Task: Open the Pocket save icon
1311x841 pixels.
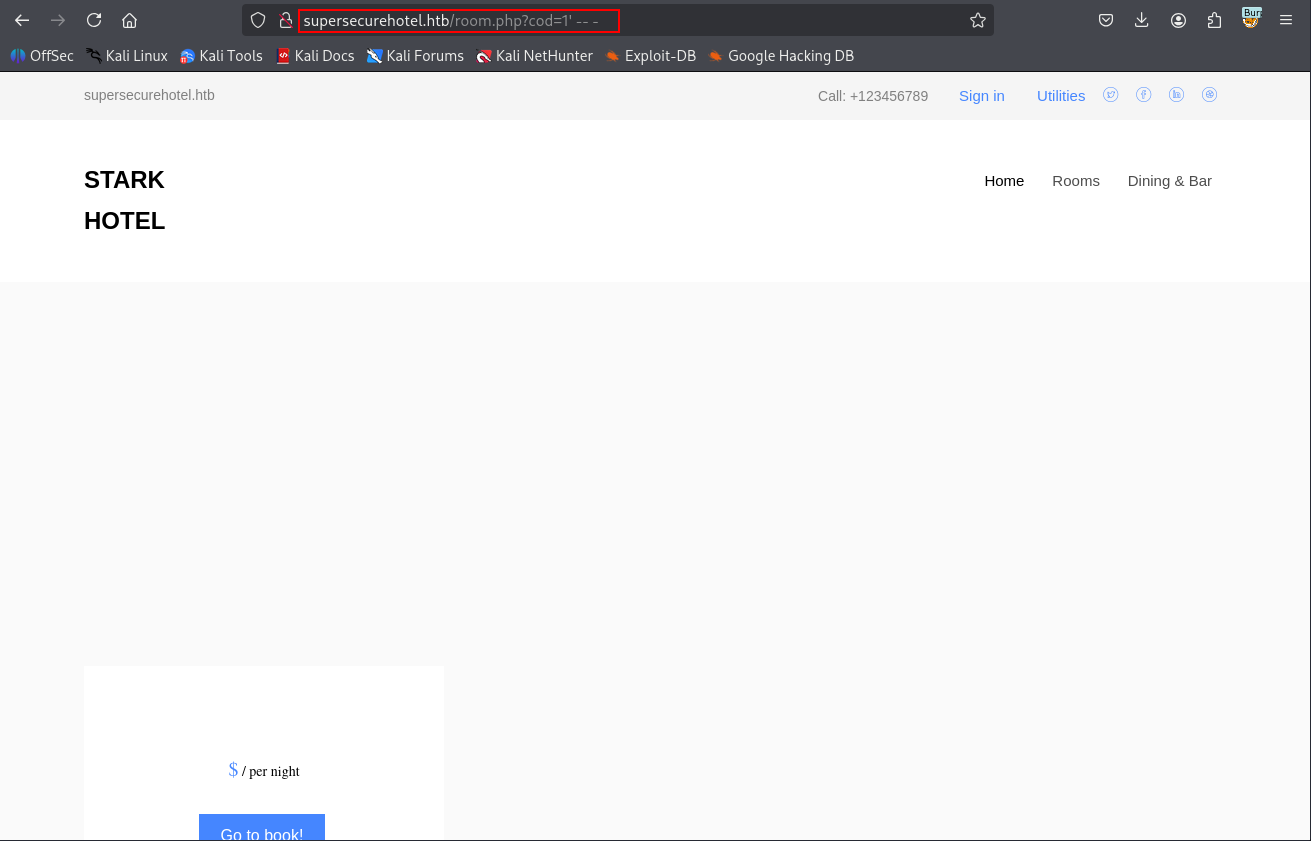Action: pos(1106,20)
